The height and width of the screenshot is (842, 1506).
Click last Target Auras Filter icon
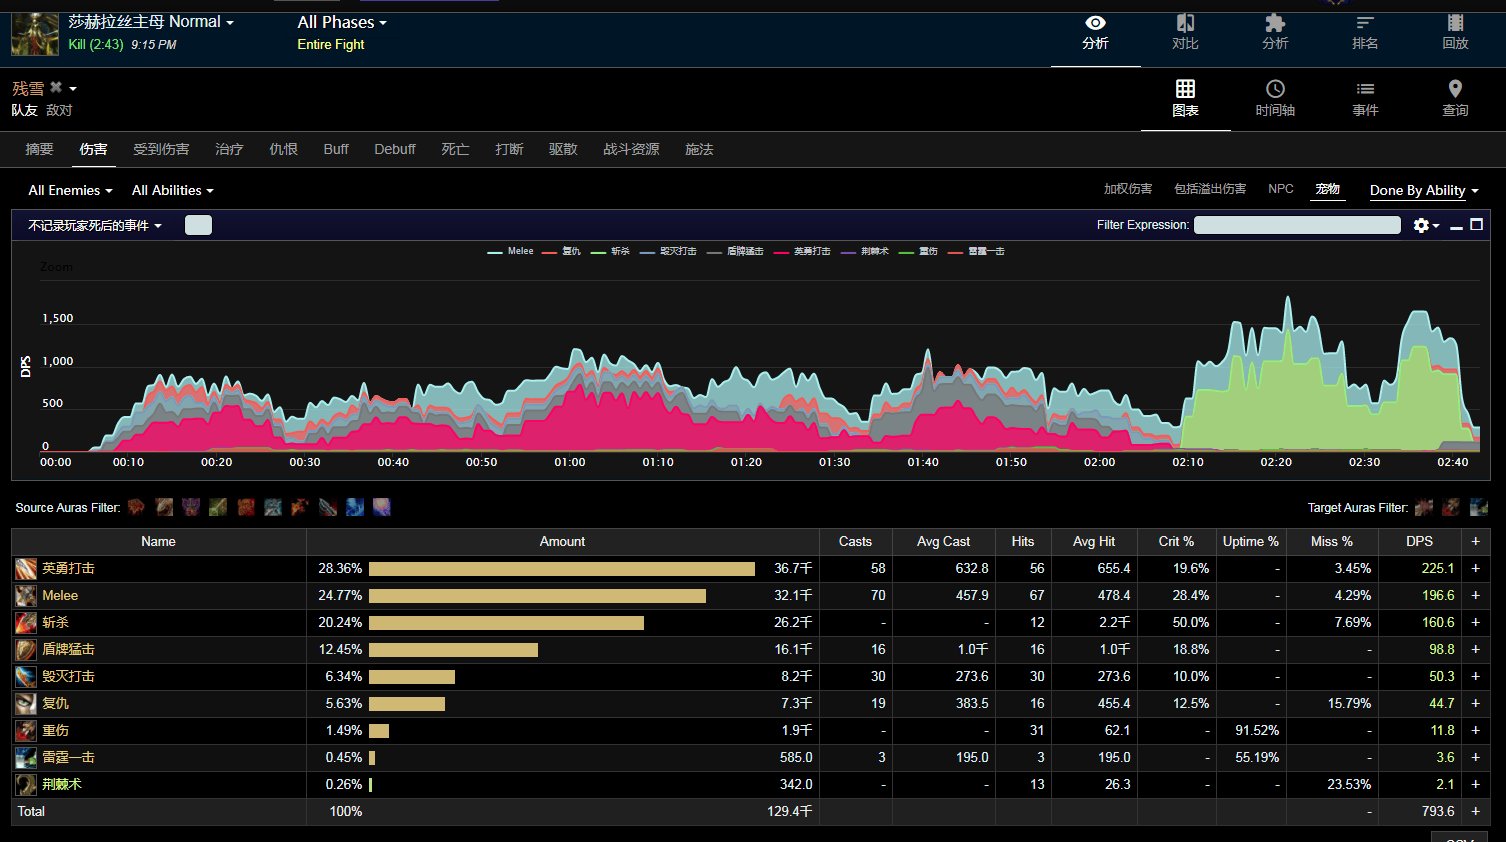click(1478, 507)
